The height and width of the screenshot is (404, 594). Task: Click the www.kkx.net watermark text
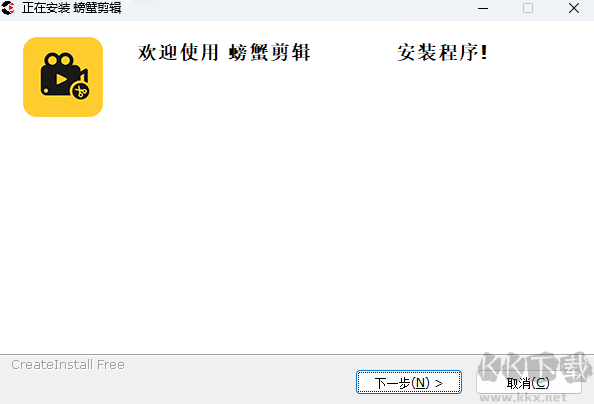[523, 398]
